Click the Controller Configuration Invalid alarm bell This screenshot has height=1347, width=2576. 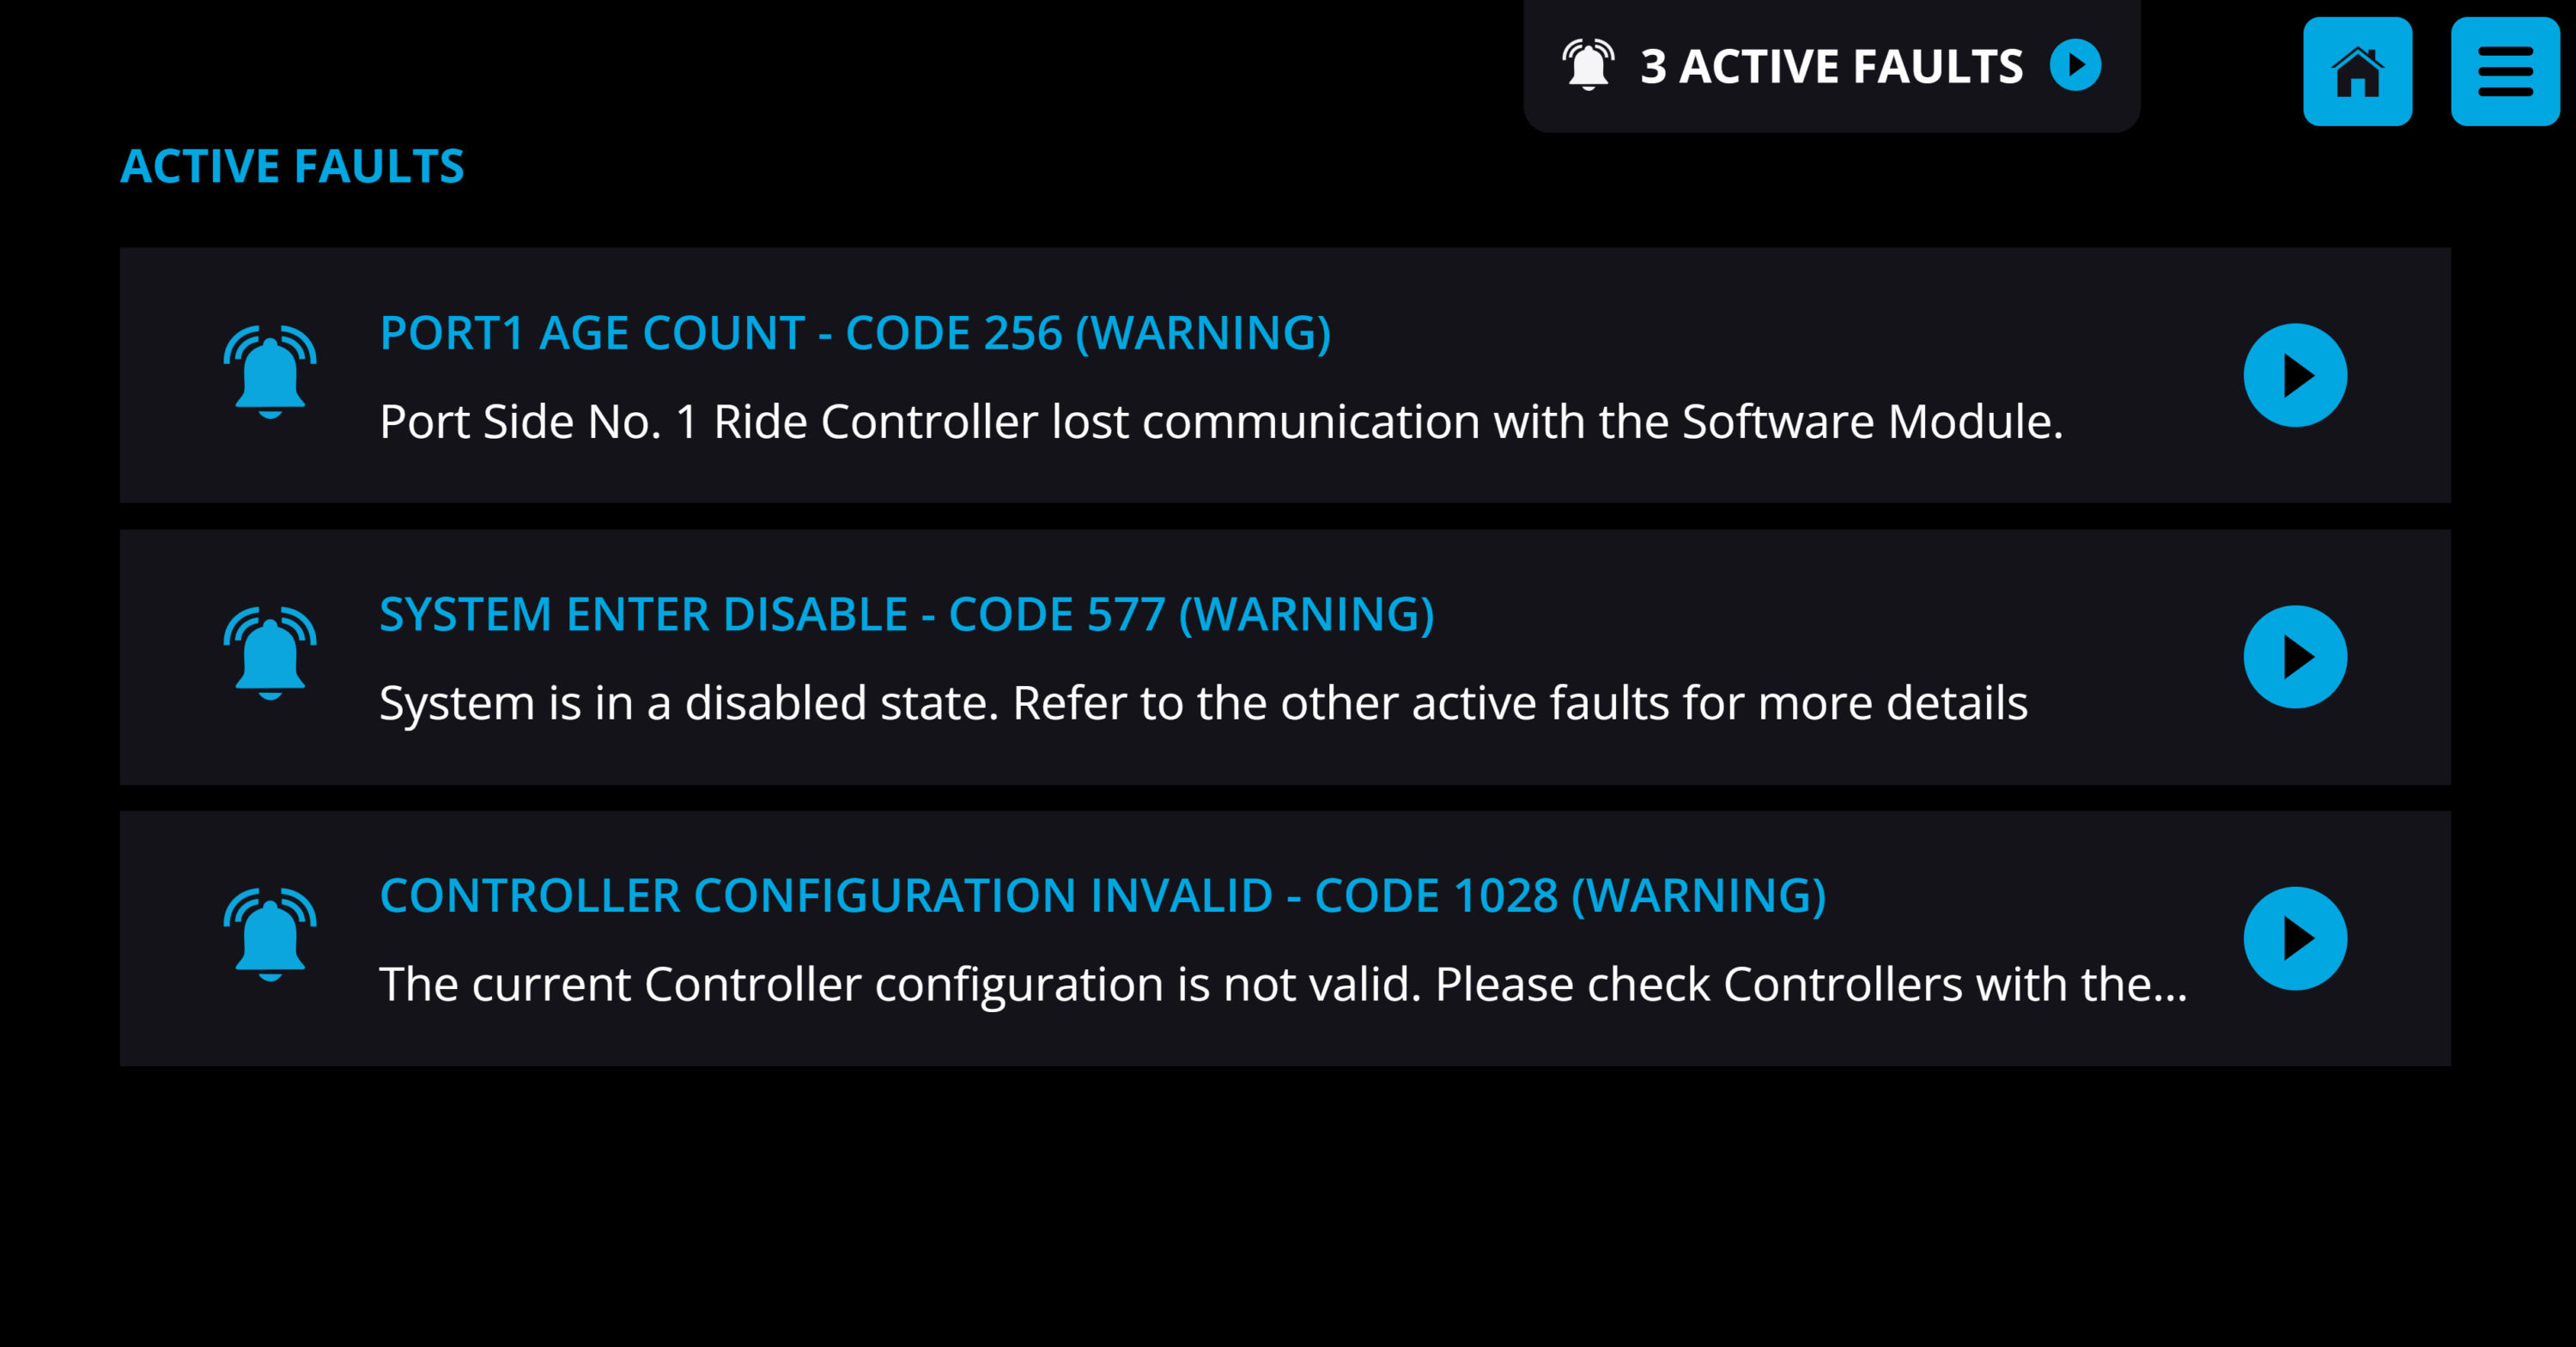270,935
